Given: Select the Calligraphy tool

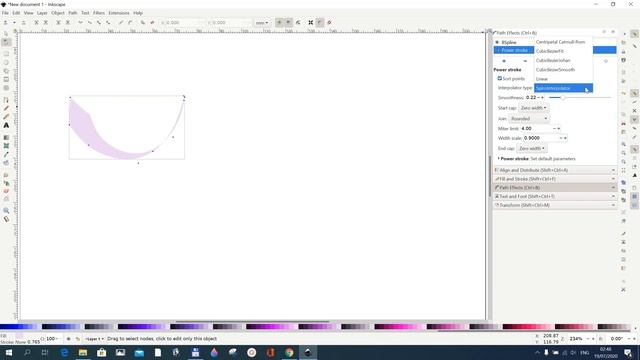Looking at the screenshot, I should (6, 117).
